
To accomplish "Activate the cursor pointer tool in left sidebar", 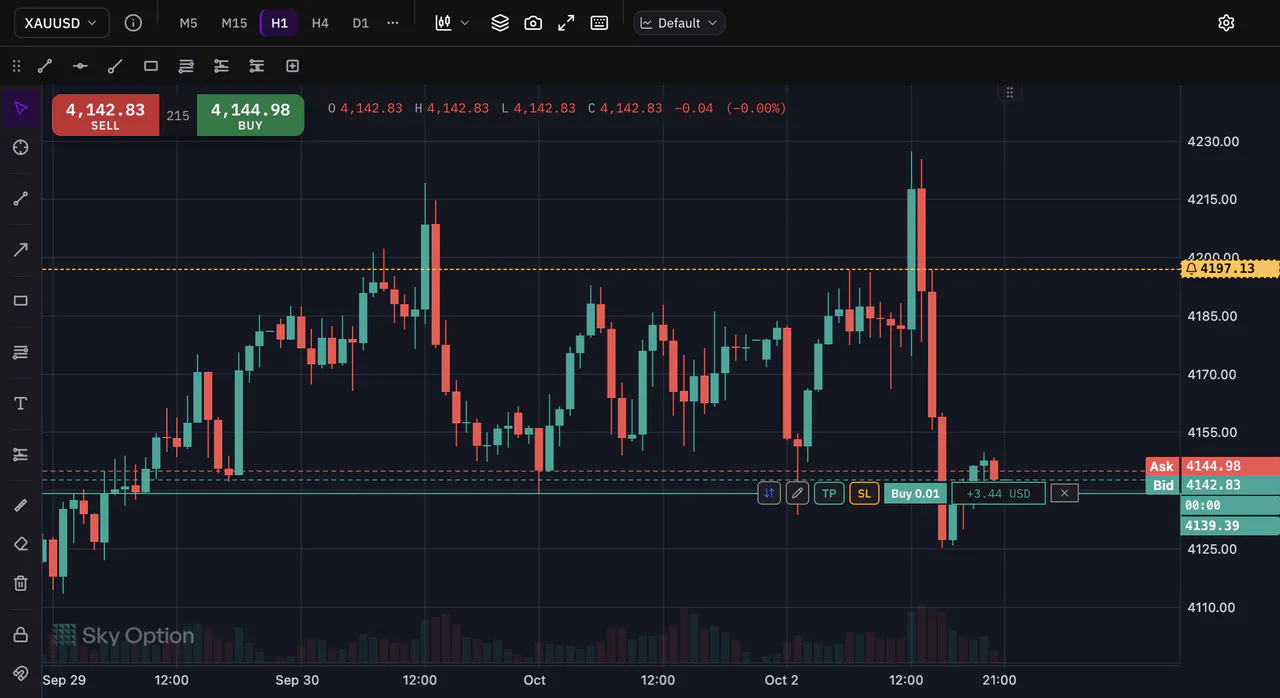I will [x=20, y=108].
